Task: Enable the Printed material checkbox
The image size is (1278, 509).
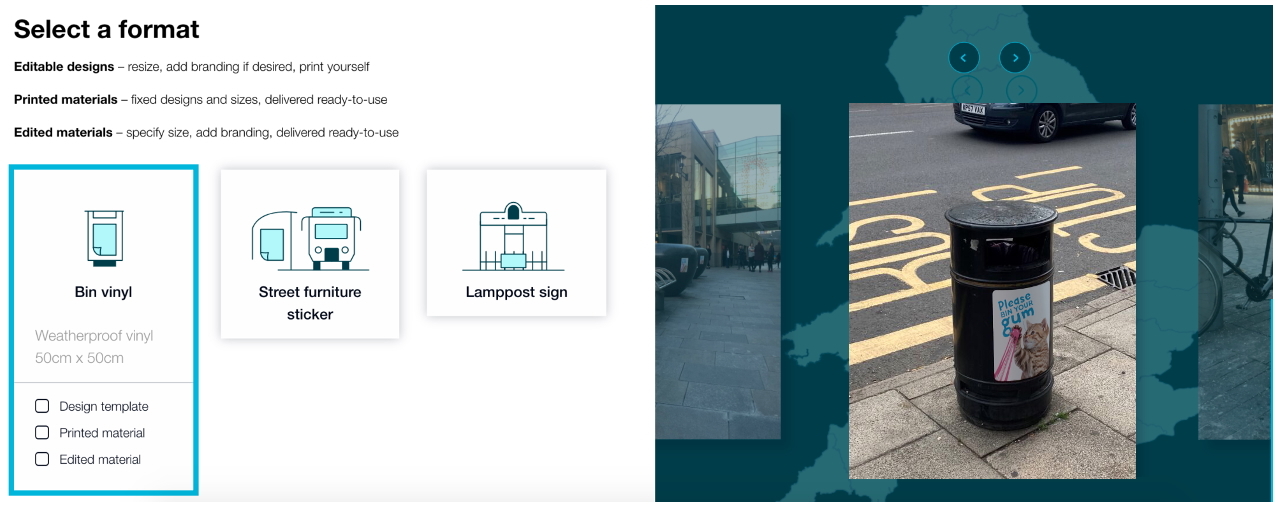Action: pos(42,433)
